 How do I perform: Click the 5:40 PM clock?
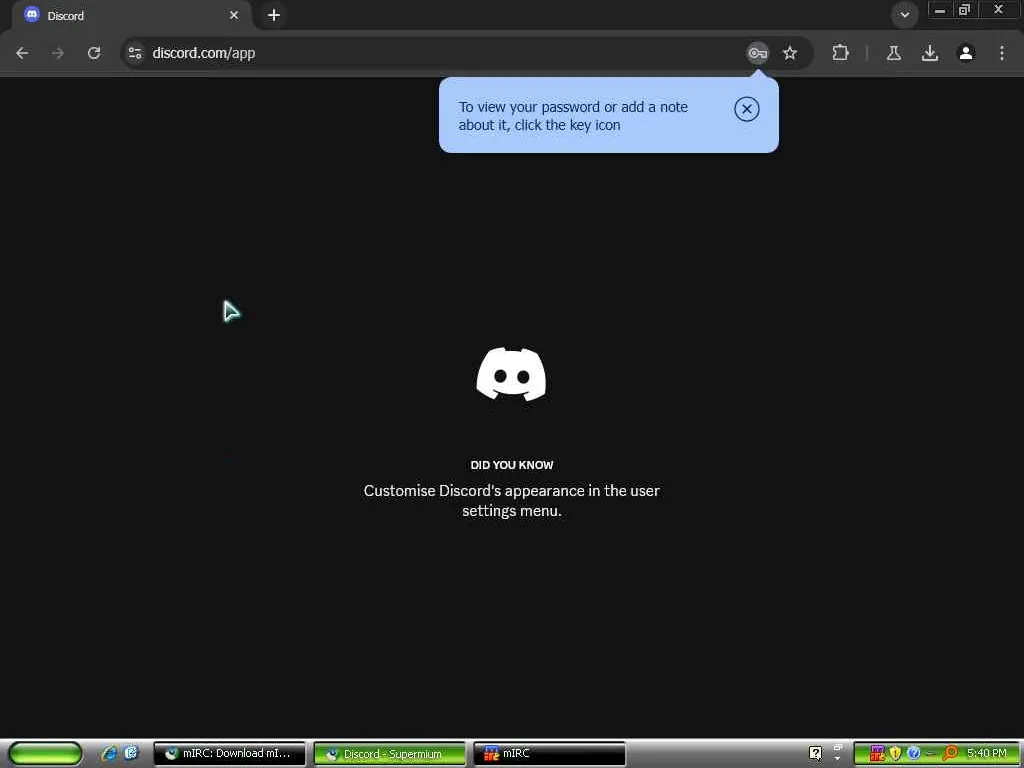987,754
